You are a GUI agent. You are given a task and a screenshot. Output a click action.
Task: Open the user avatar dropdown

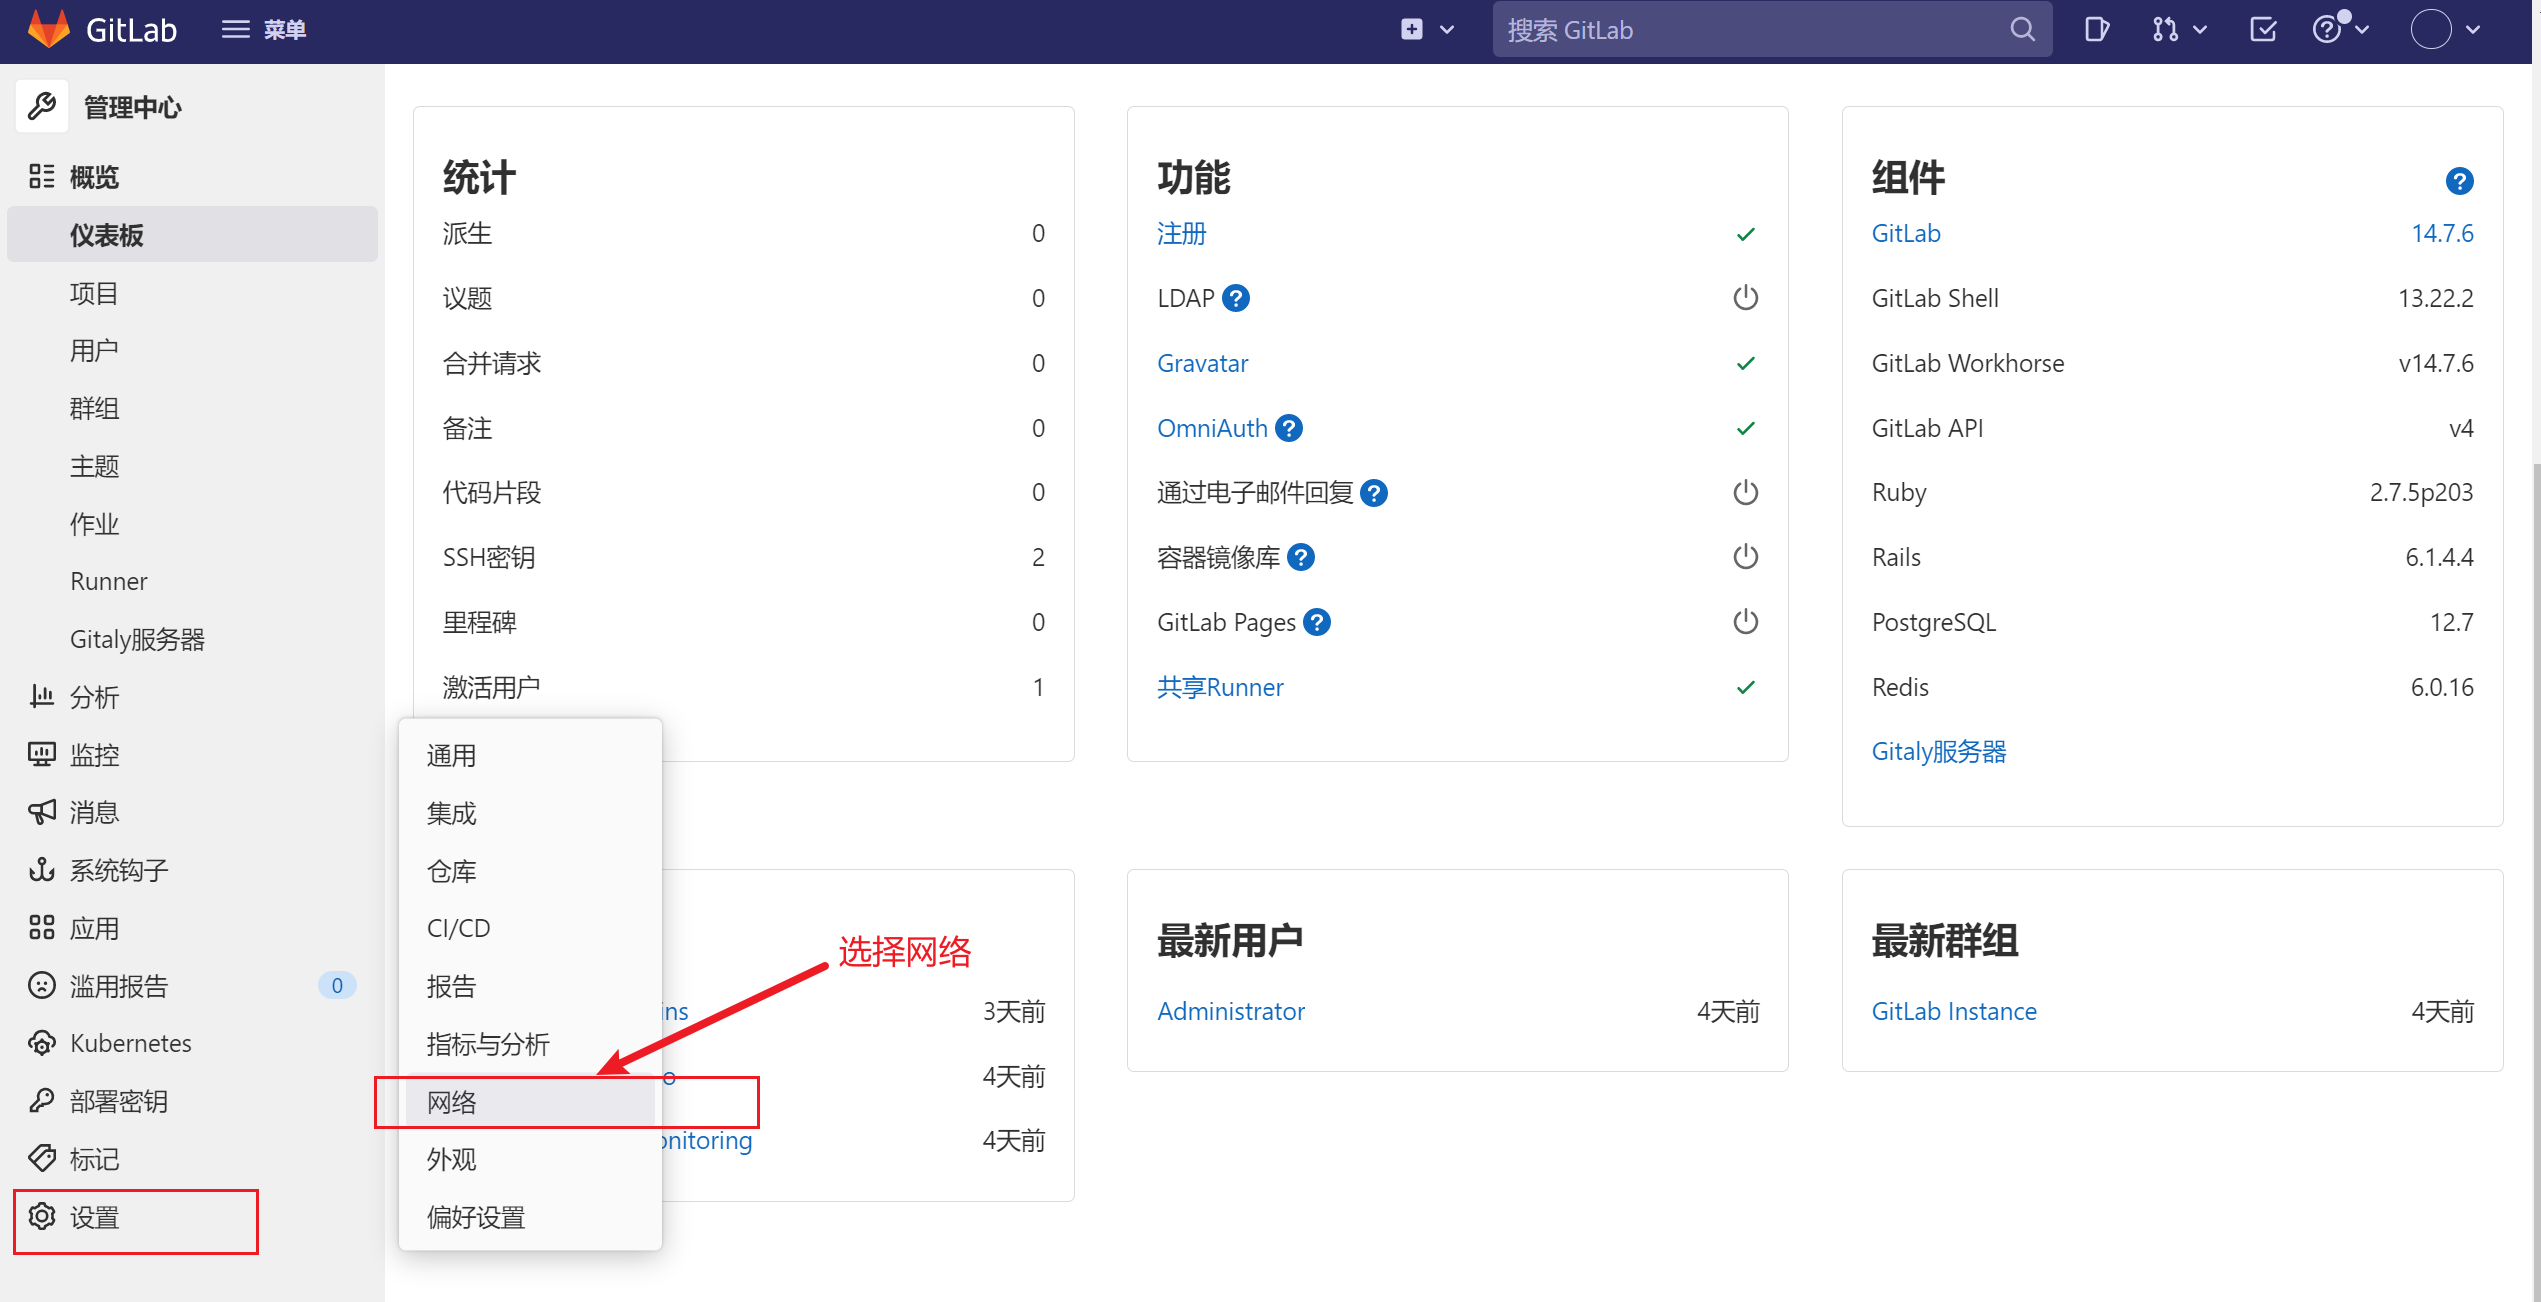[2446, 30]
